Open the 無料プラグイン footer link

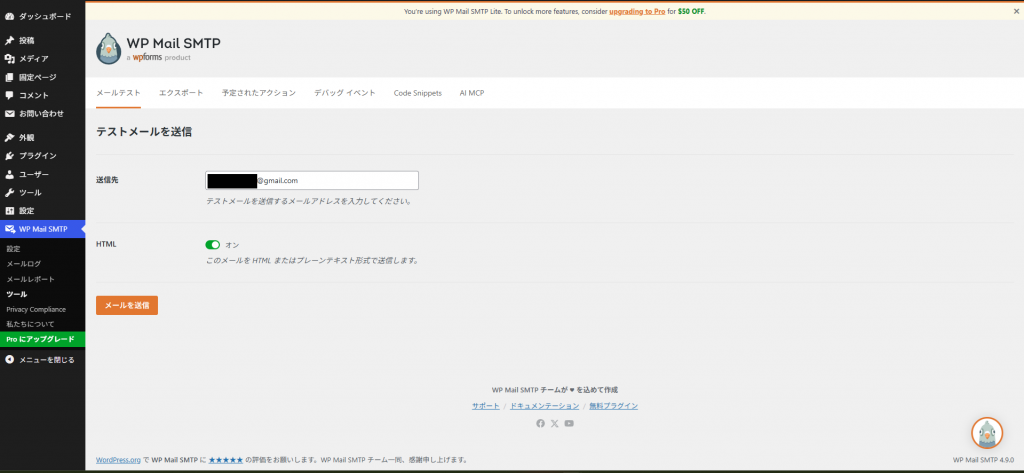click(613, 406)
